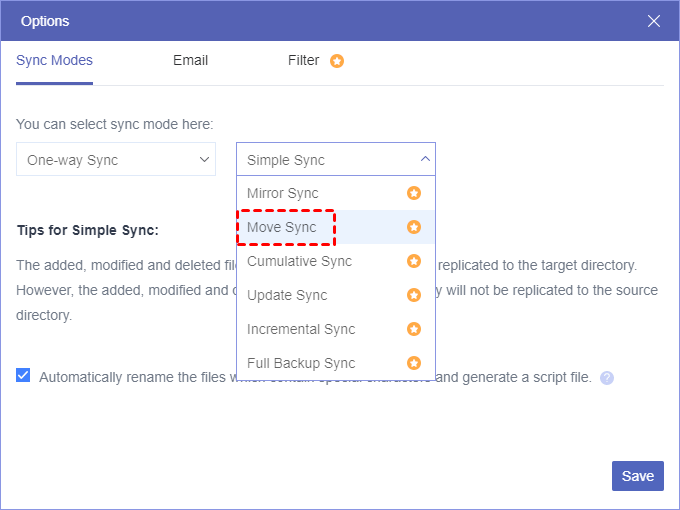Pick Cumulative Sync mode
Image resolution: width=680 pixels, height=510 pixels.
pyautogui.click(x=299, y=261)
